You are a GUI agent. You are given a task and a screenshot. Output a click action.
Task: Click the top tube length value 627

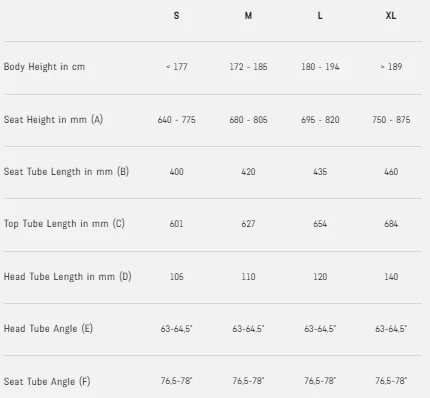click(x=248, y=224)
